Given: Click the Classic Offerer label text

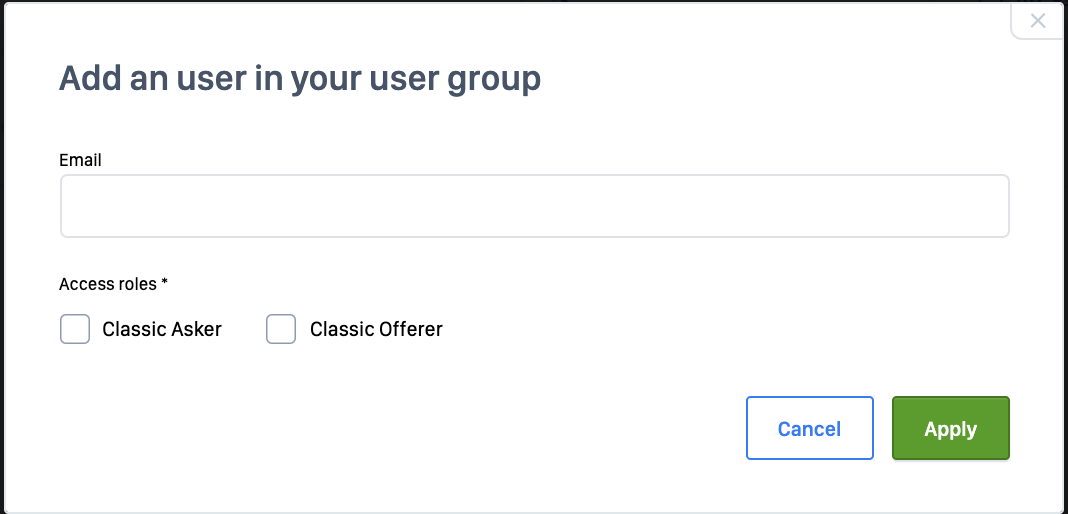Looking at the screenshot, I should tap(376, 329).
